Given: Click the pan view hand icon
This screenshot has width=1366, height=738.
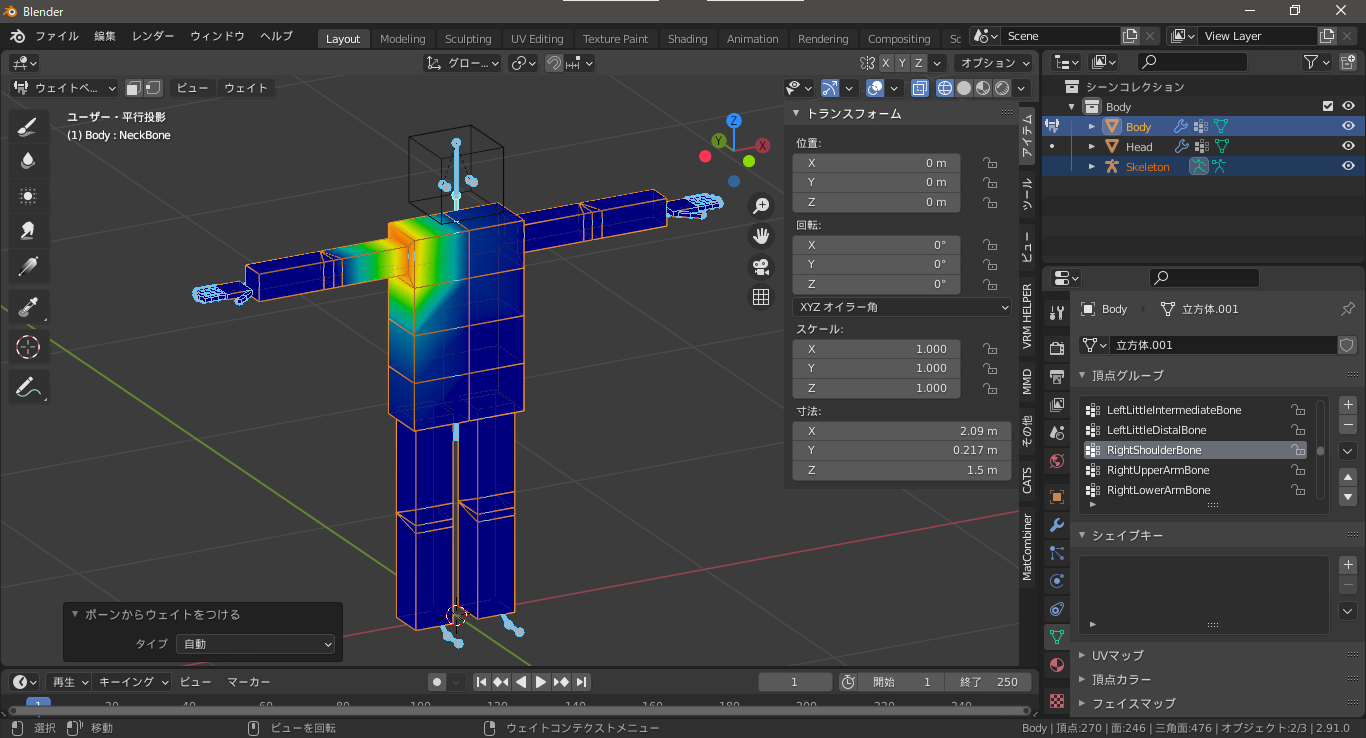Looking at the screenshot, I should (x=761, y=236).
